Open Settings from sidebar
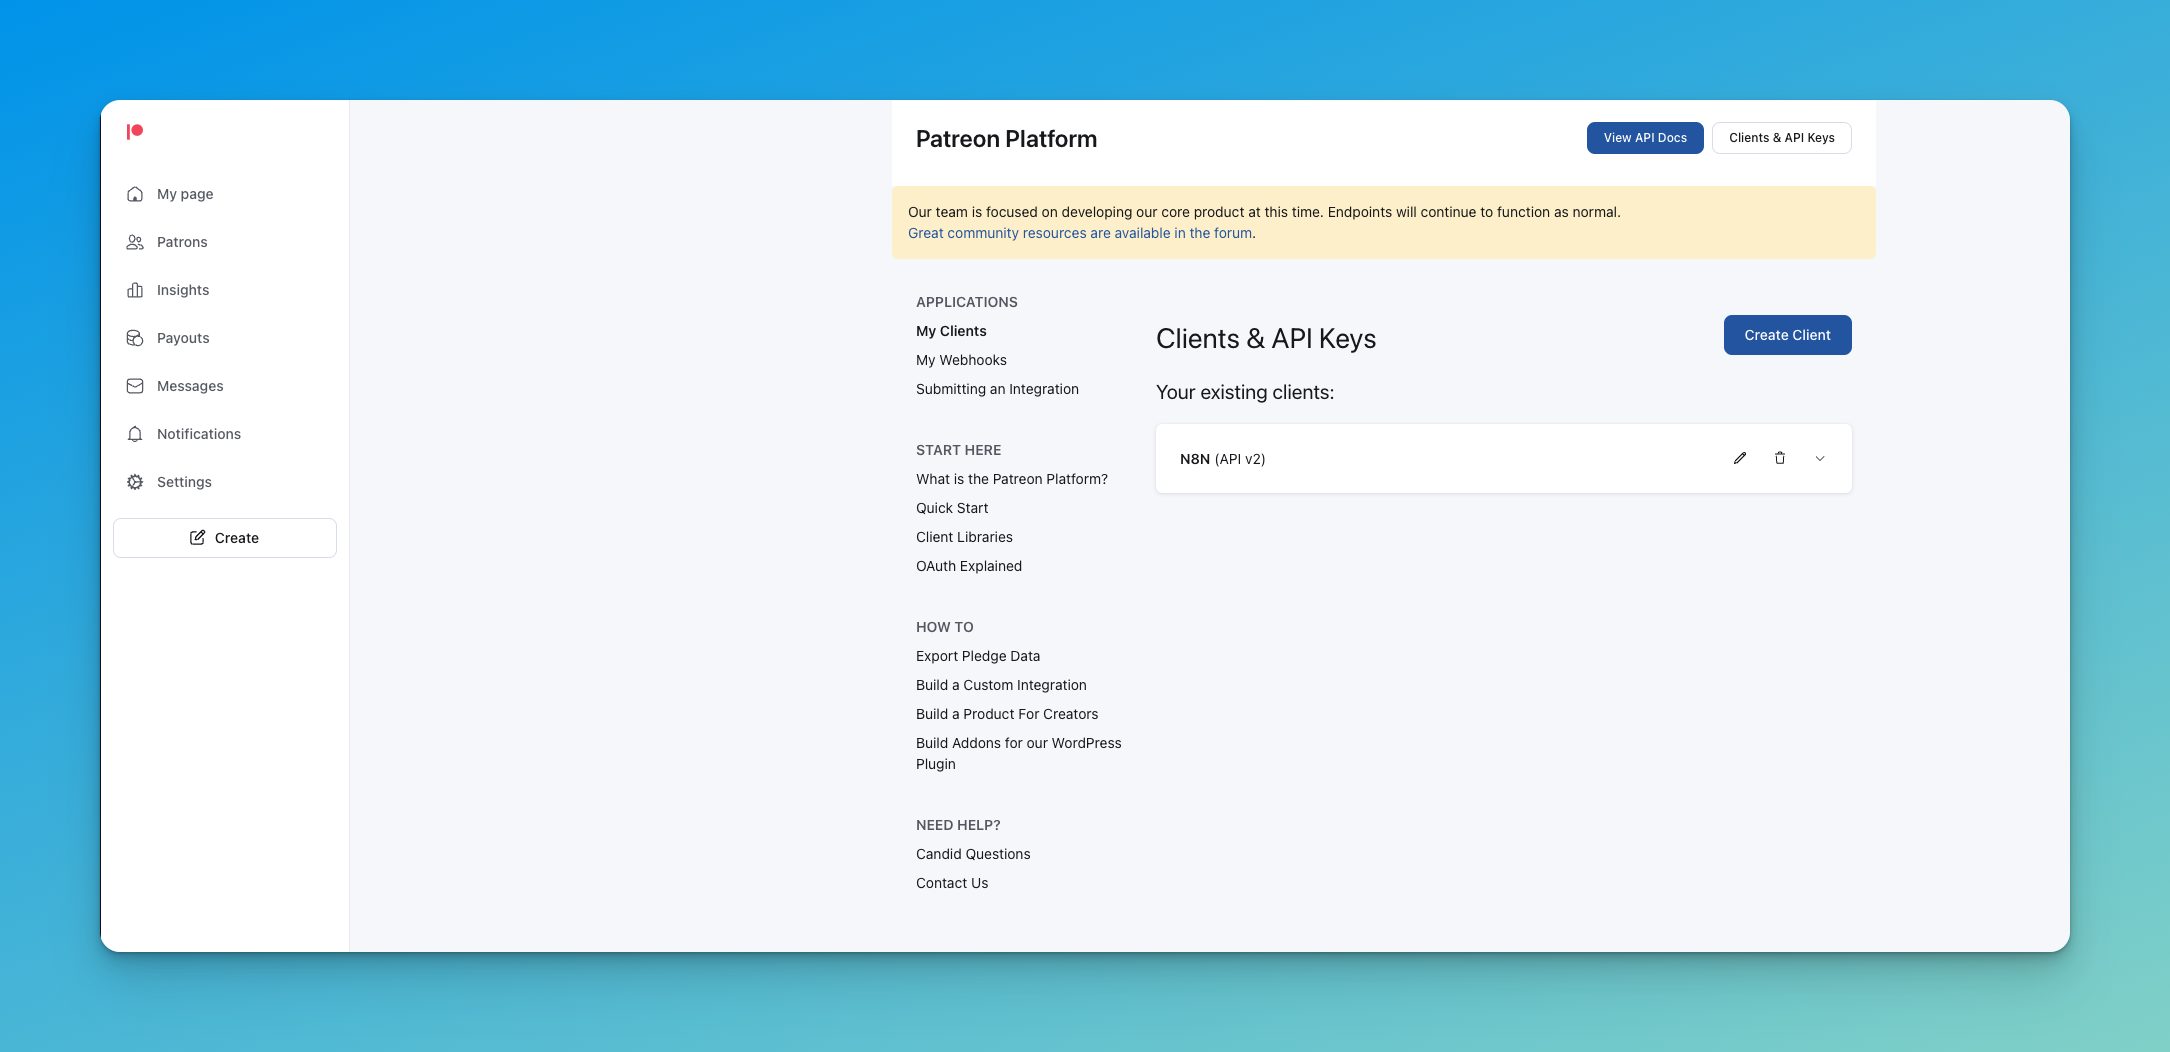Image resolution: width=2170 pixels, height=1052 pixels. pyautogui.click(x=184, y=482)
